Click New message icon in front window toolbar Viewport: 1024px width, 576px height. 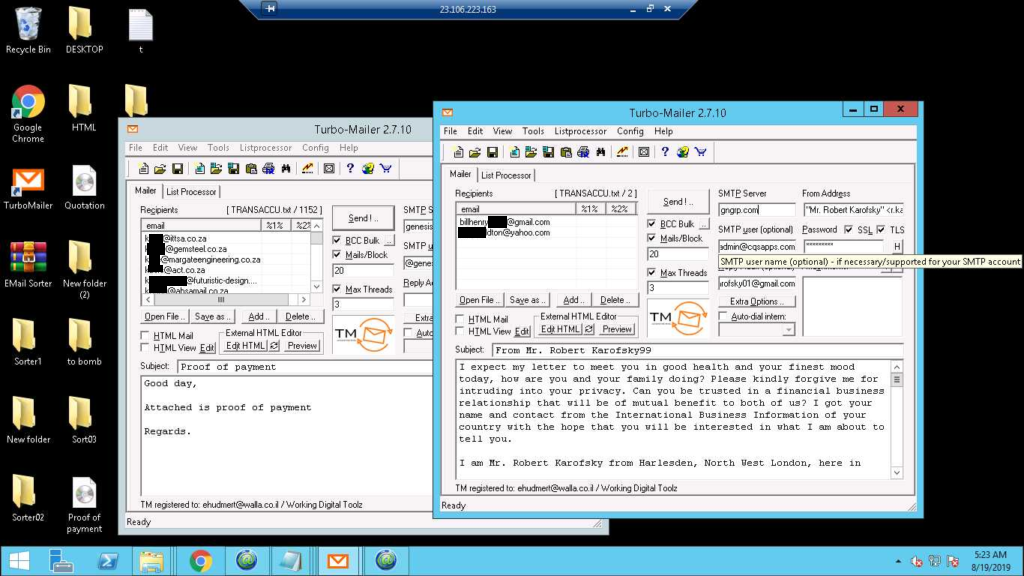click(458, 152)
